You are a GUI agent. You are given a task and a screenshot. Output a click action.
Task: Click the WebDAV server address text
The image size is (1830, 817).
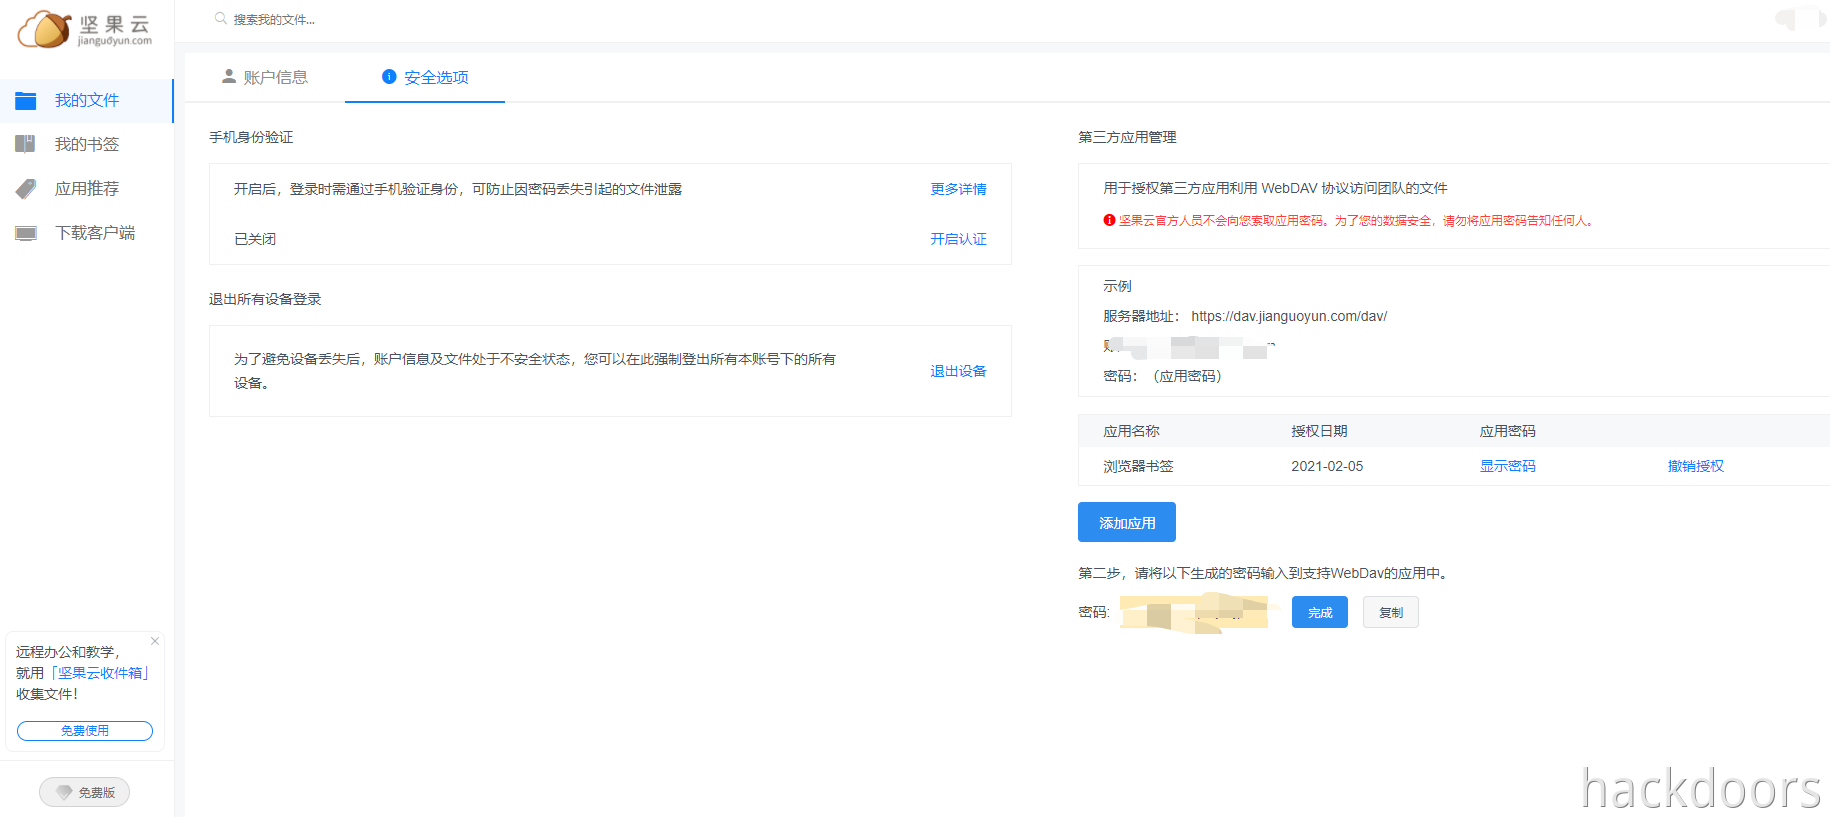click(x=1289, y=316)
